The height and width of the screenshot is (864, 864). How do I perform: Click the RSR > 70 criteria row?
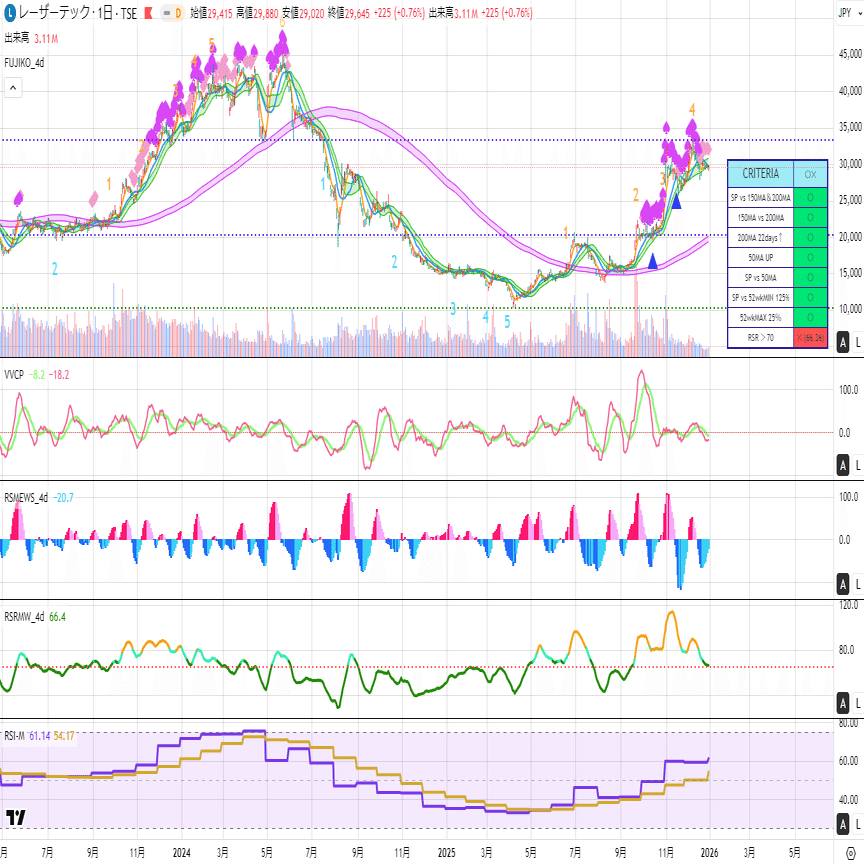(777, 337)
